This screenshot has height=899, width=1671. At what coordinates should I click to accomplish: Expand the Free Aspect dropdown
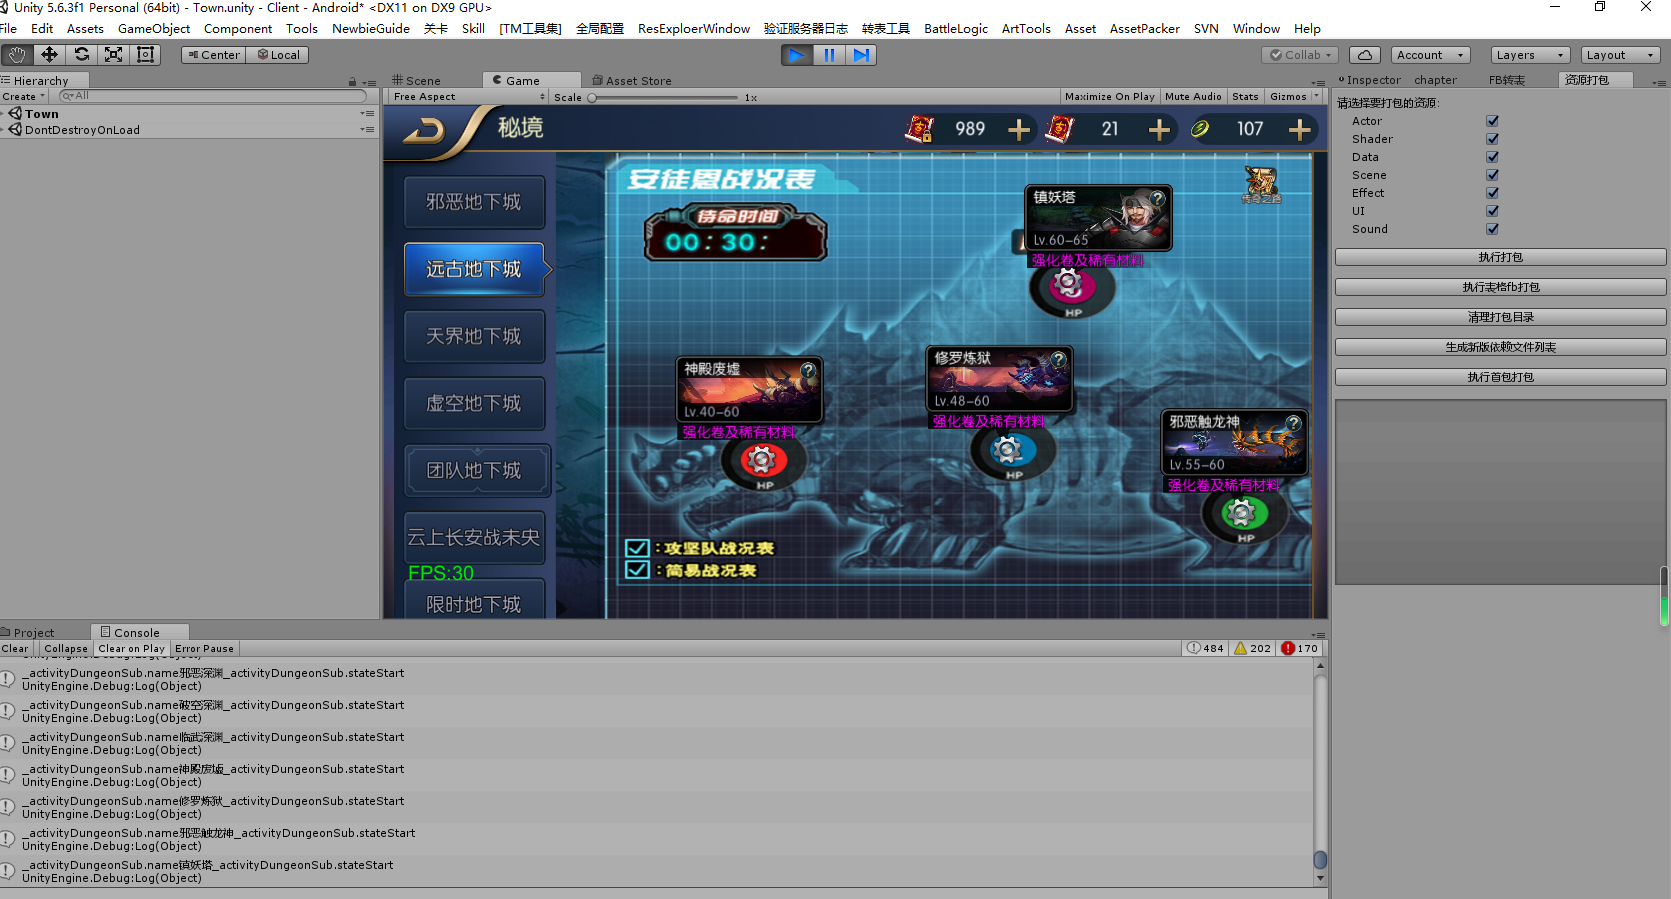(x=468, y=97)
